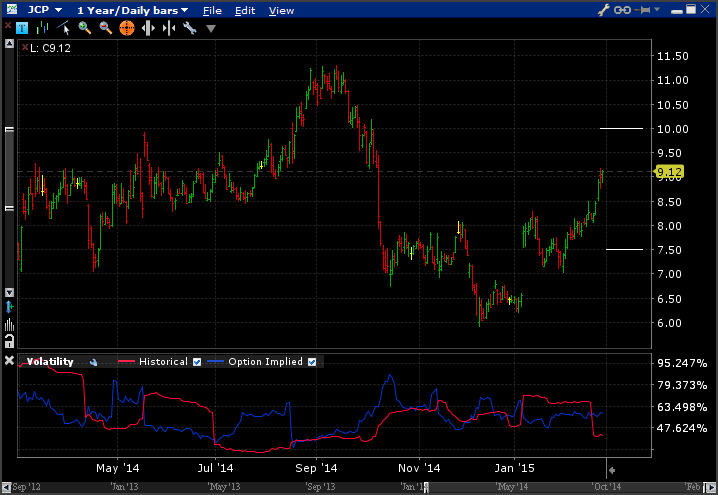The height and width of the screenshot is (495, 718).
Task: Uncheck the Option Implied volatility checkbox
Action: (x=312, y=362)
